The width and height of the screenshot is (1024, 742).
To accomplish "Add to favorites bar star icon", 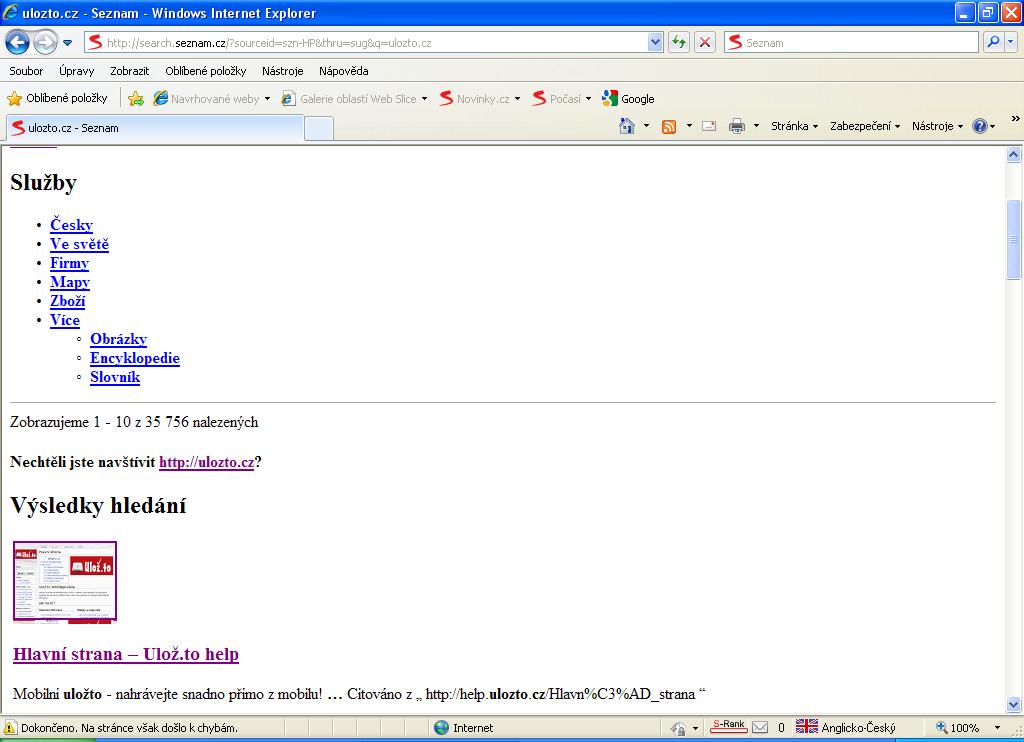I will [x=136, y=99].
